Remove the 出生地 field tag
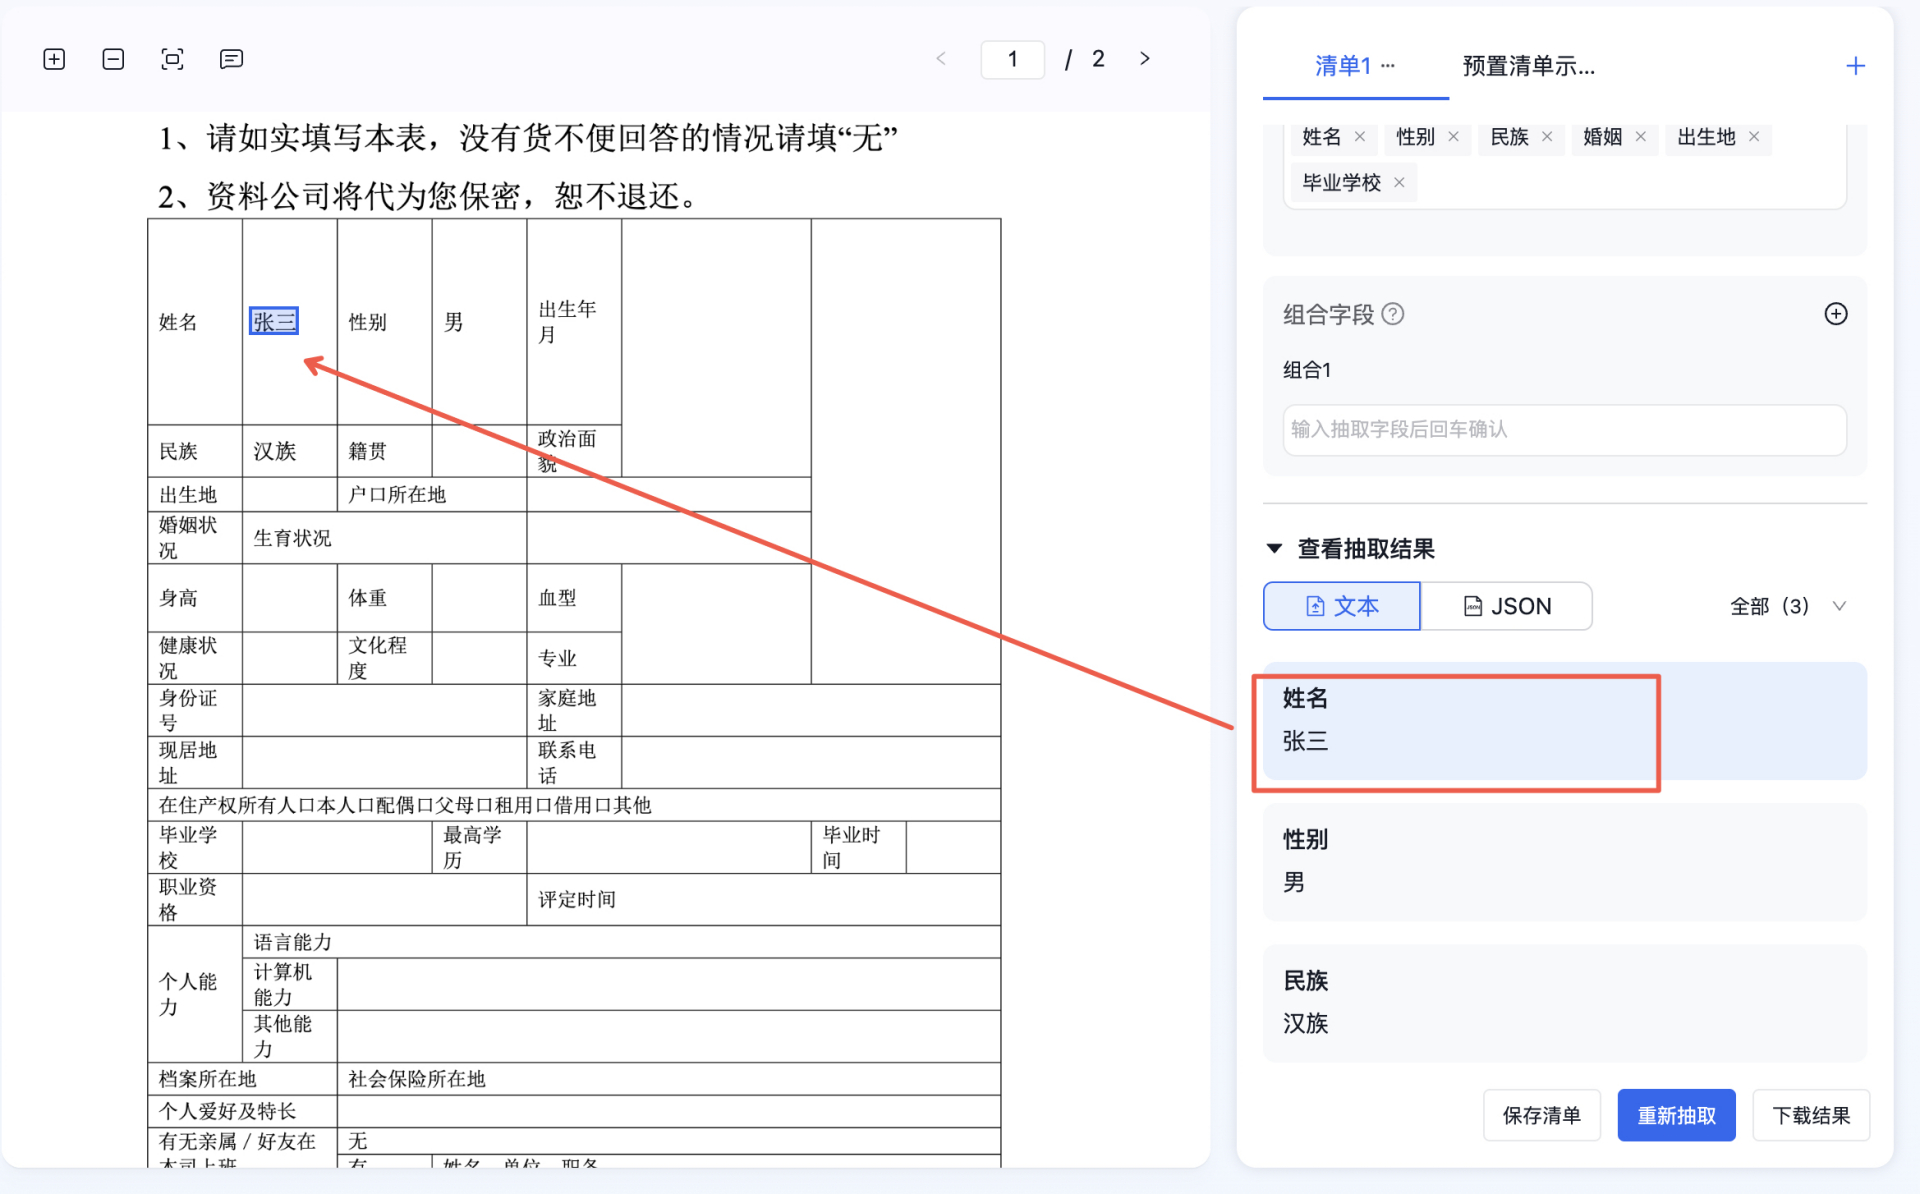Screen dimensions: 1920x1194 (1754, 137)
